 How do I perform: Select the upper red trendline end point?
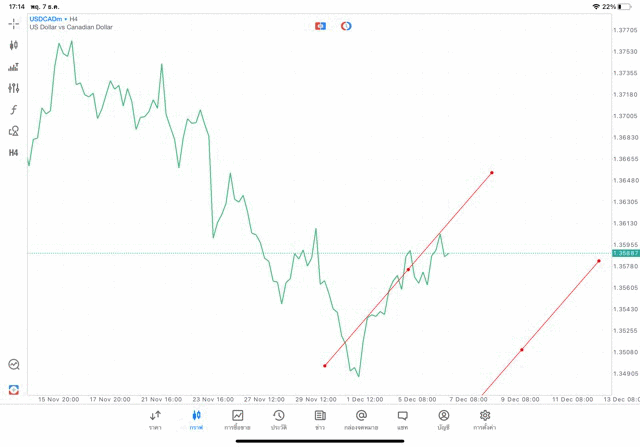(492, 172)
